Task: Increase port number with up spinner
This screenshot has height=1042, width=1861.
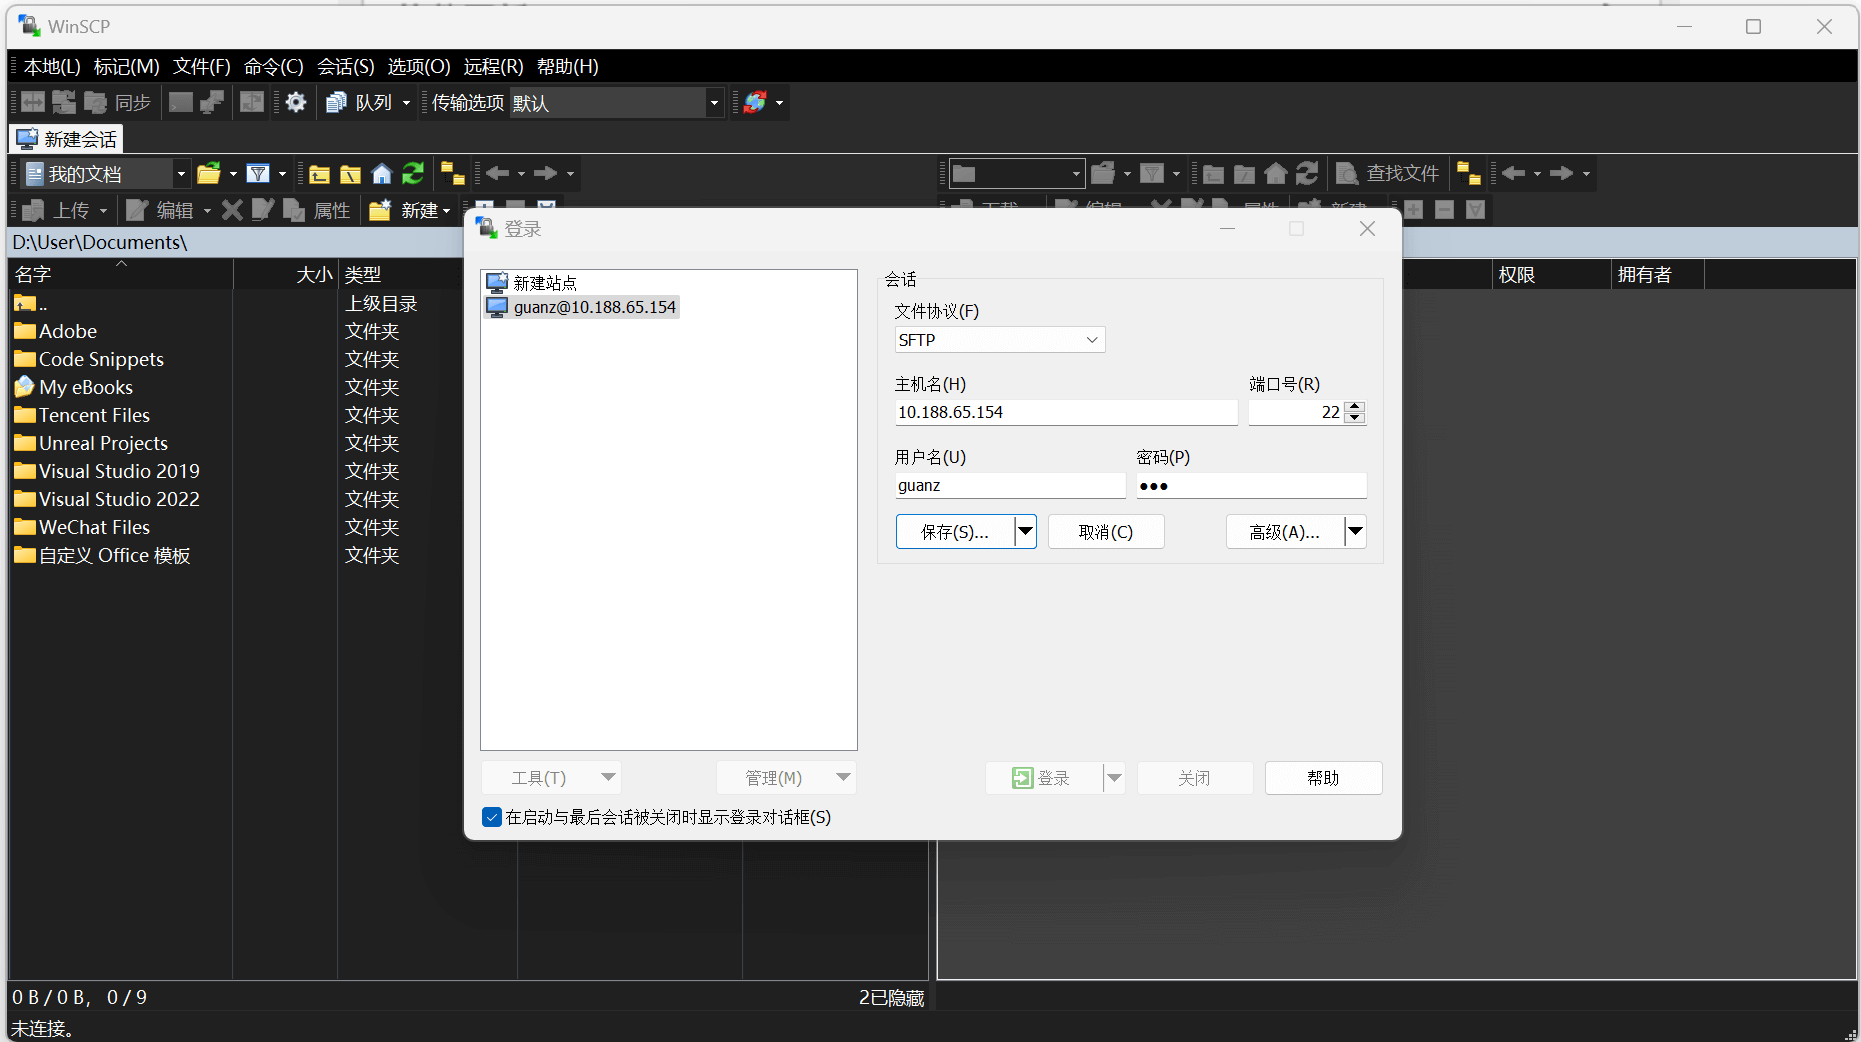Action: [x=1355, y=406]
